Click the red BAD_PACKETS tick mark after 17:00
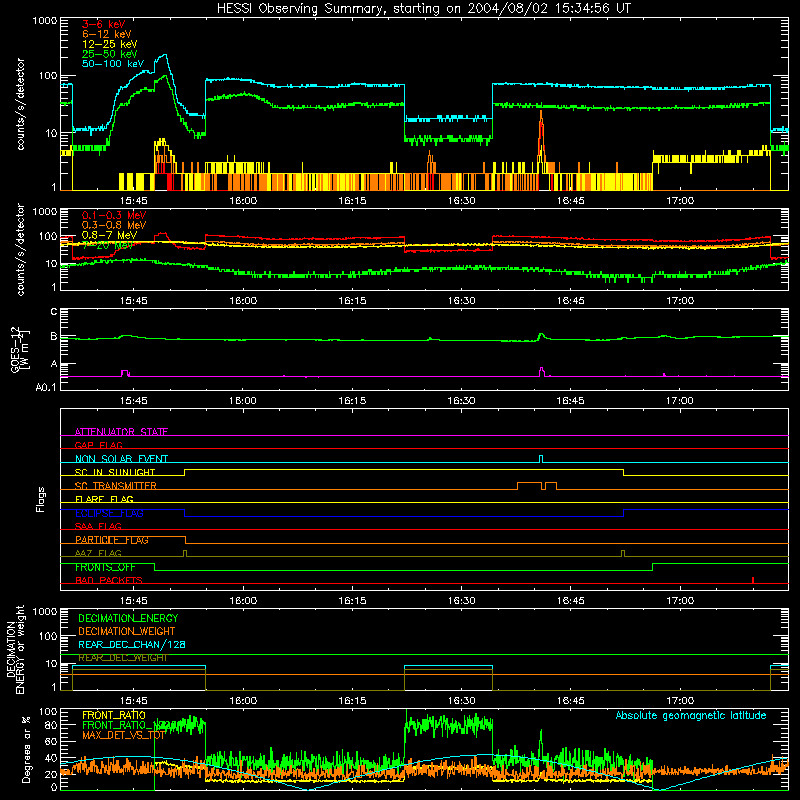Screen dimensions: 800x800 coord(753,580)
